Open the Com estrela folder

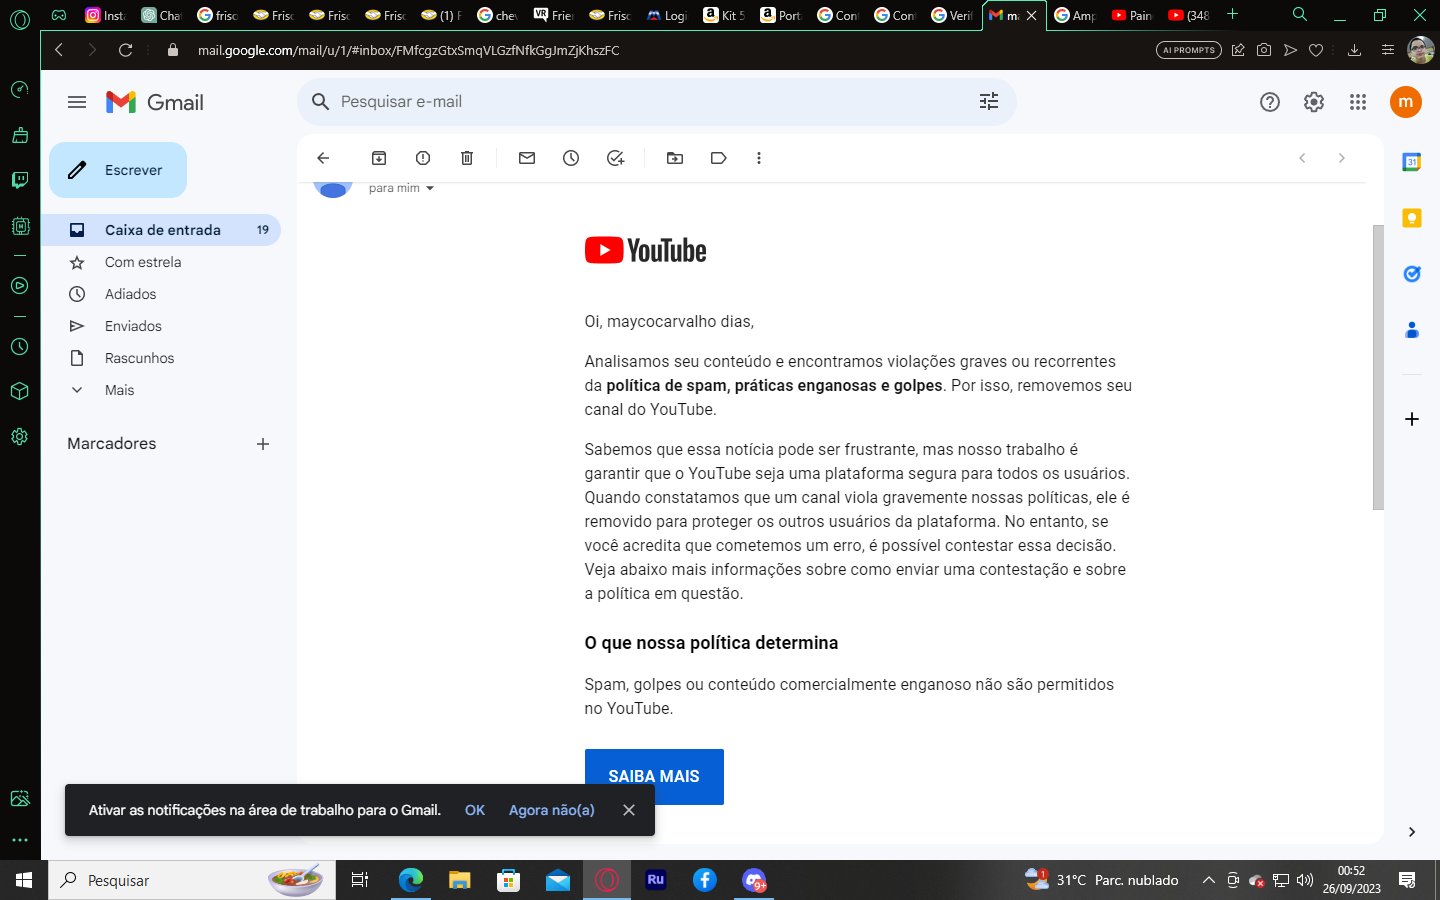tap(161, 262)
